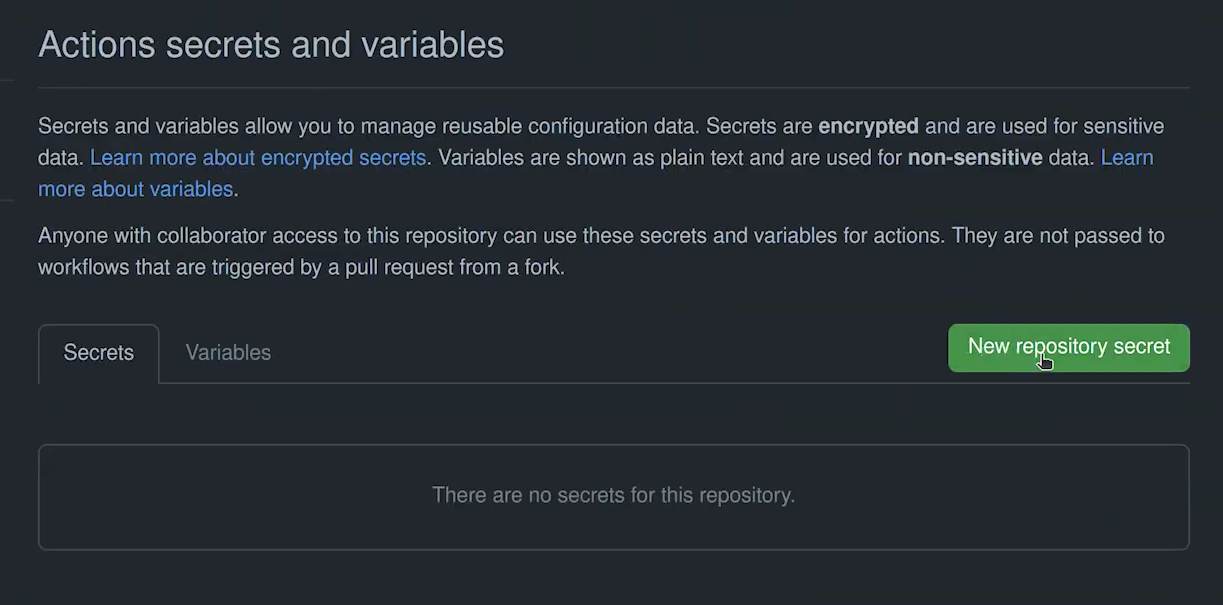The height and width of the screenshot is (605, 1223).
Task: Click the Actions secrets and variables heading
Action: click(x=271, y=45)
